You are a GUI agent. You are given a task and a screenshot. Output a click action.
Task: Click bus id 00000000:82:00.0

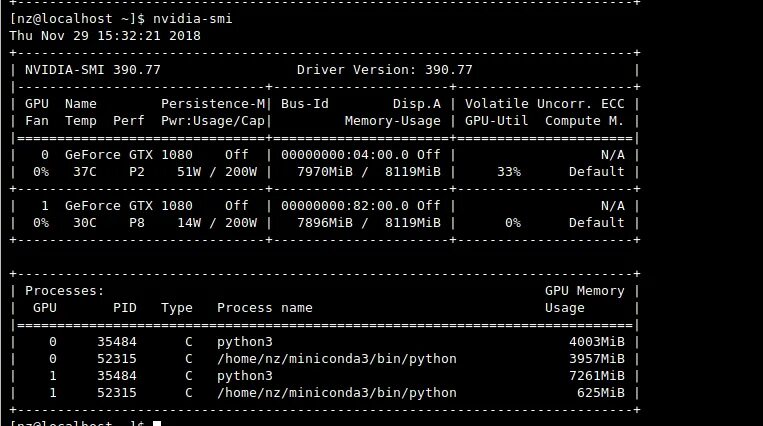(345, 206)
